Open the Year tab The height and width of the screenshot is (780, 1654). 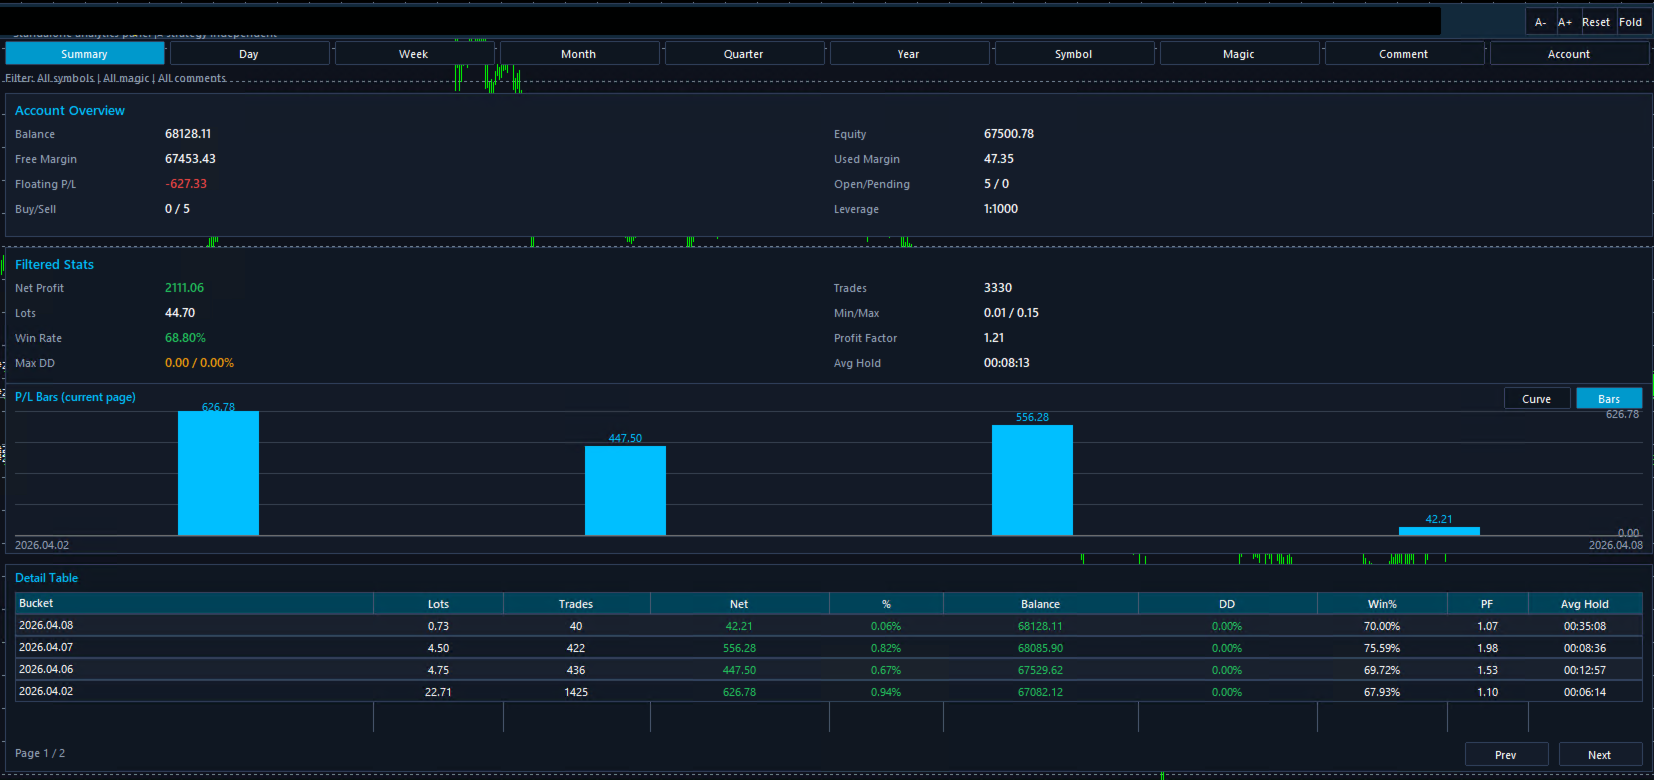tap(908, 54)
